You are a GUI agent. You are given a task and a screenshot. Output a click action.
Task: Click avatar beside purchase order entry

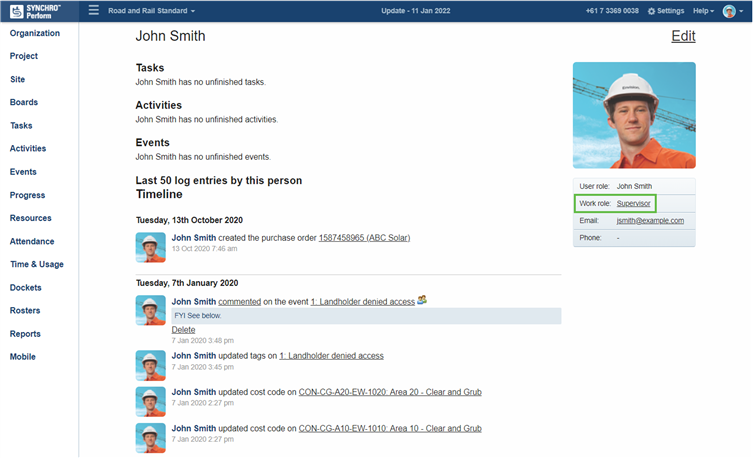coord(151,247)
